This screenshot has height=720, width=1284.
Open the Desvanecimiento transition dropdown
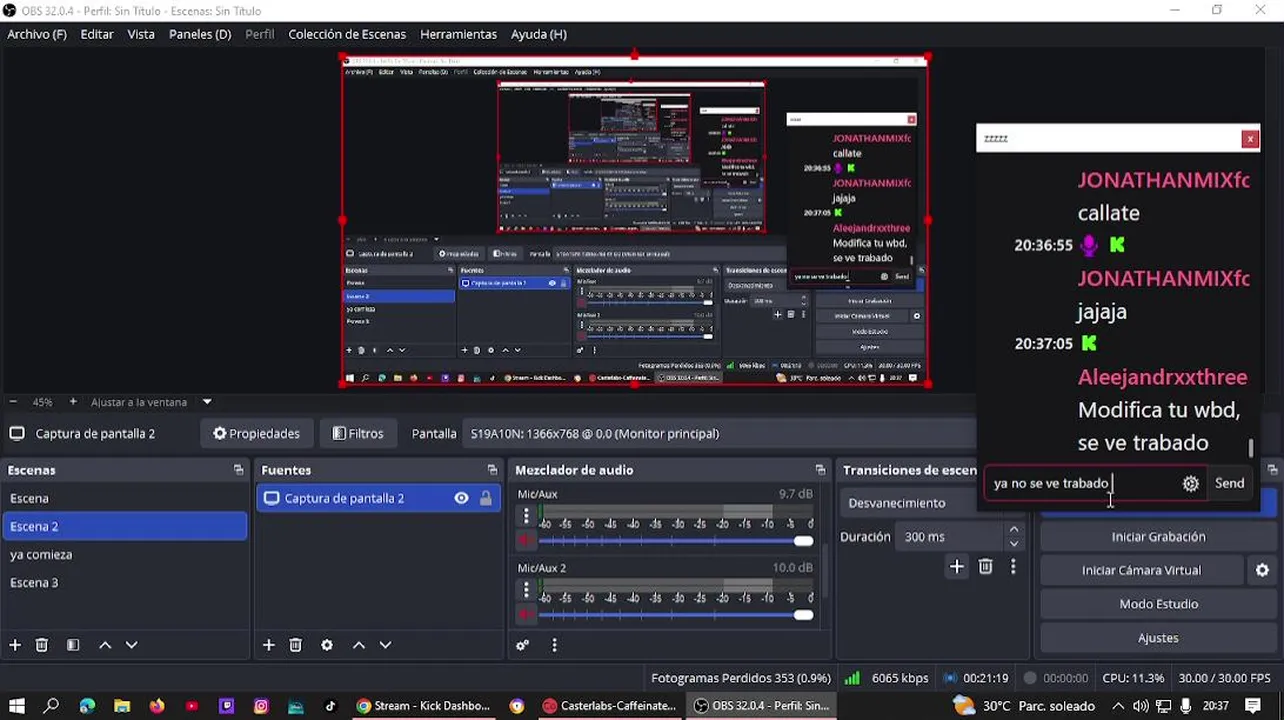click(936, 503)
